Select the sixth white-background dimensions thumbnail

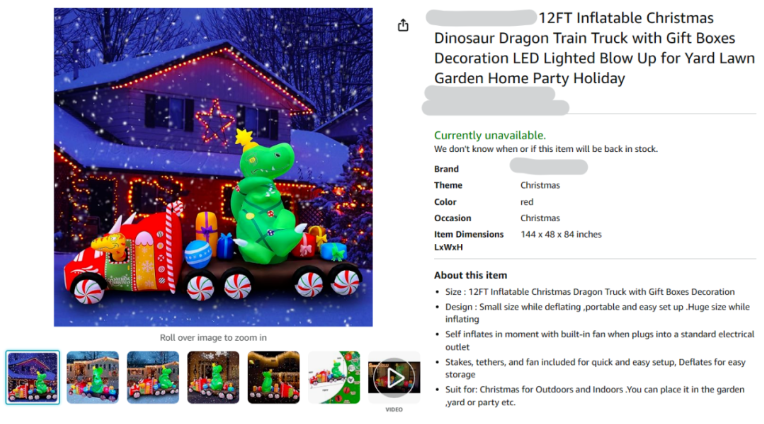click(x=334, y=377)
